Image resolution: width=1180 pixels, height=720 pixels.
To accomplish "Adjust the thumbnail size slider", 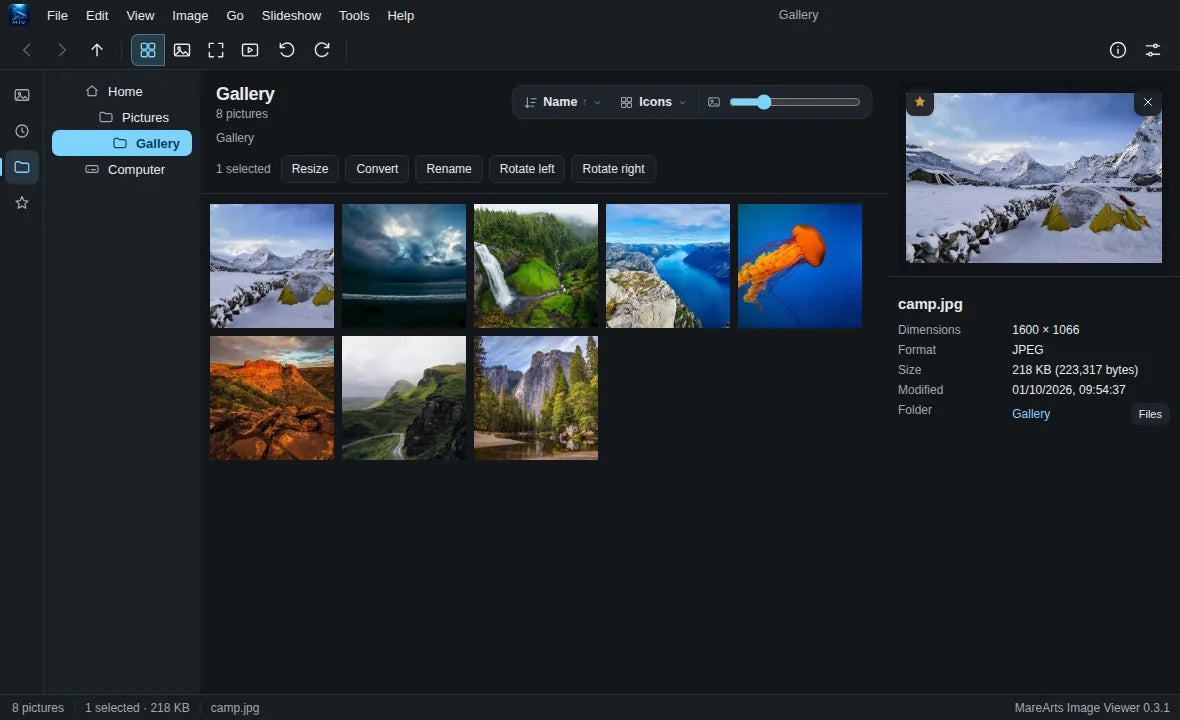I will tap(795, 102).
